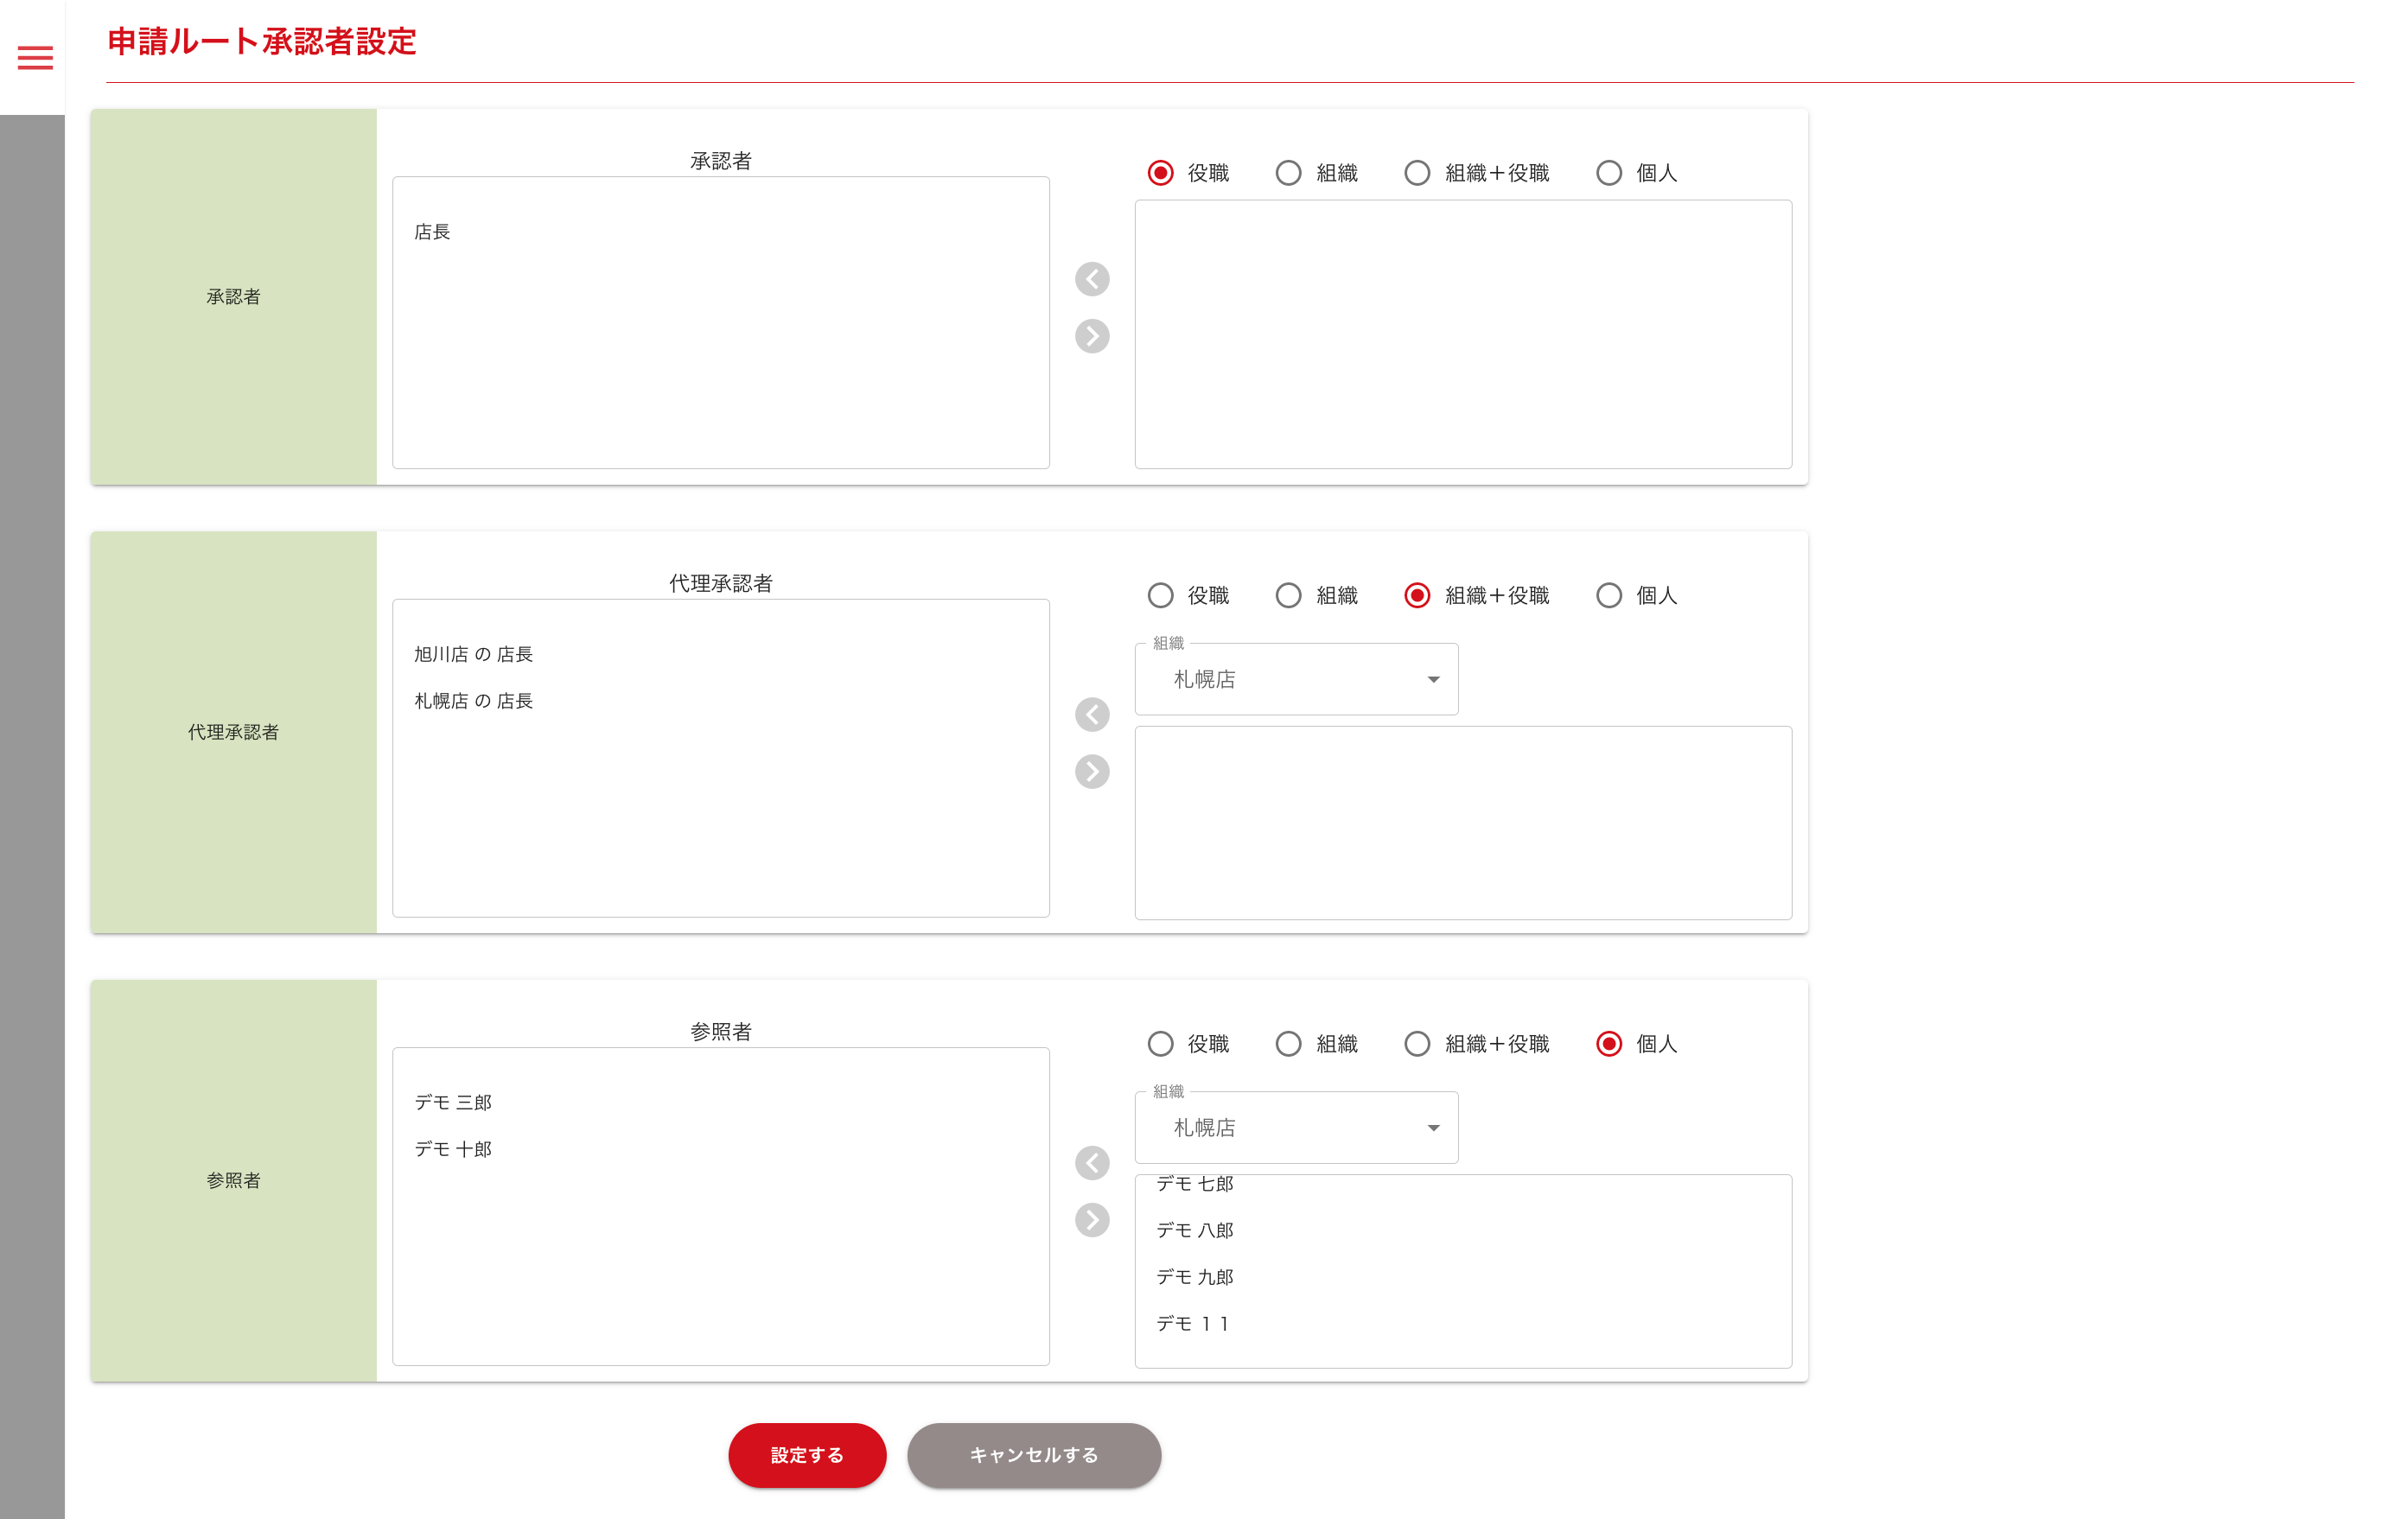
Task: Open 組織 dropdown in 代理承認者 section
Action: [1296, 680]
